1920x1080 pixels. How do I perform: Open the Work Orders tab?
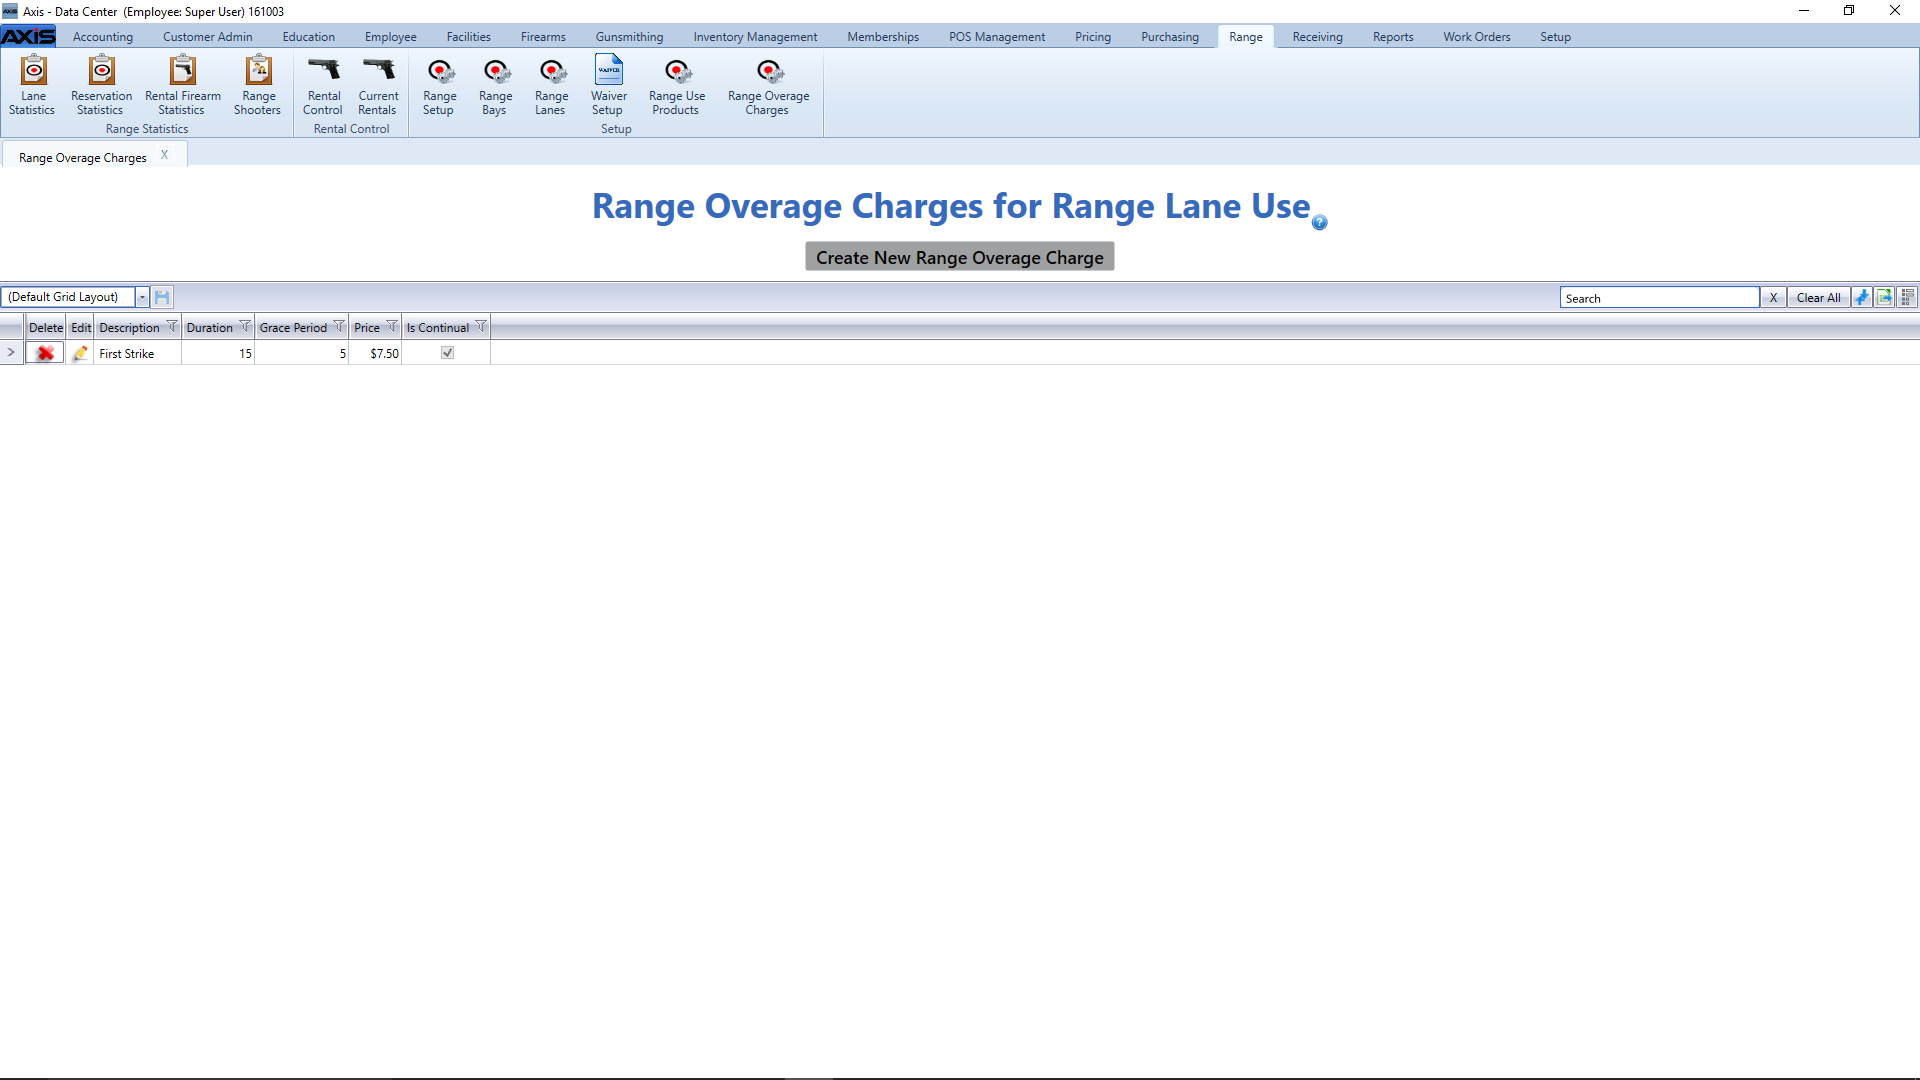click(x=1477, y=37)
